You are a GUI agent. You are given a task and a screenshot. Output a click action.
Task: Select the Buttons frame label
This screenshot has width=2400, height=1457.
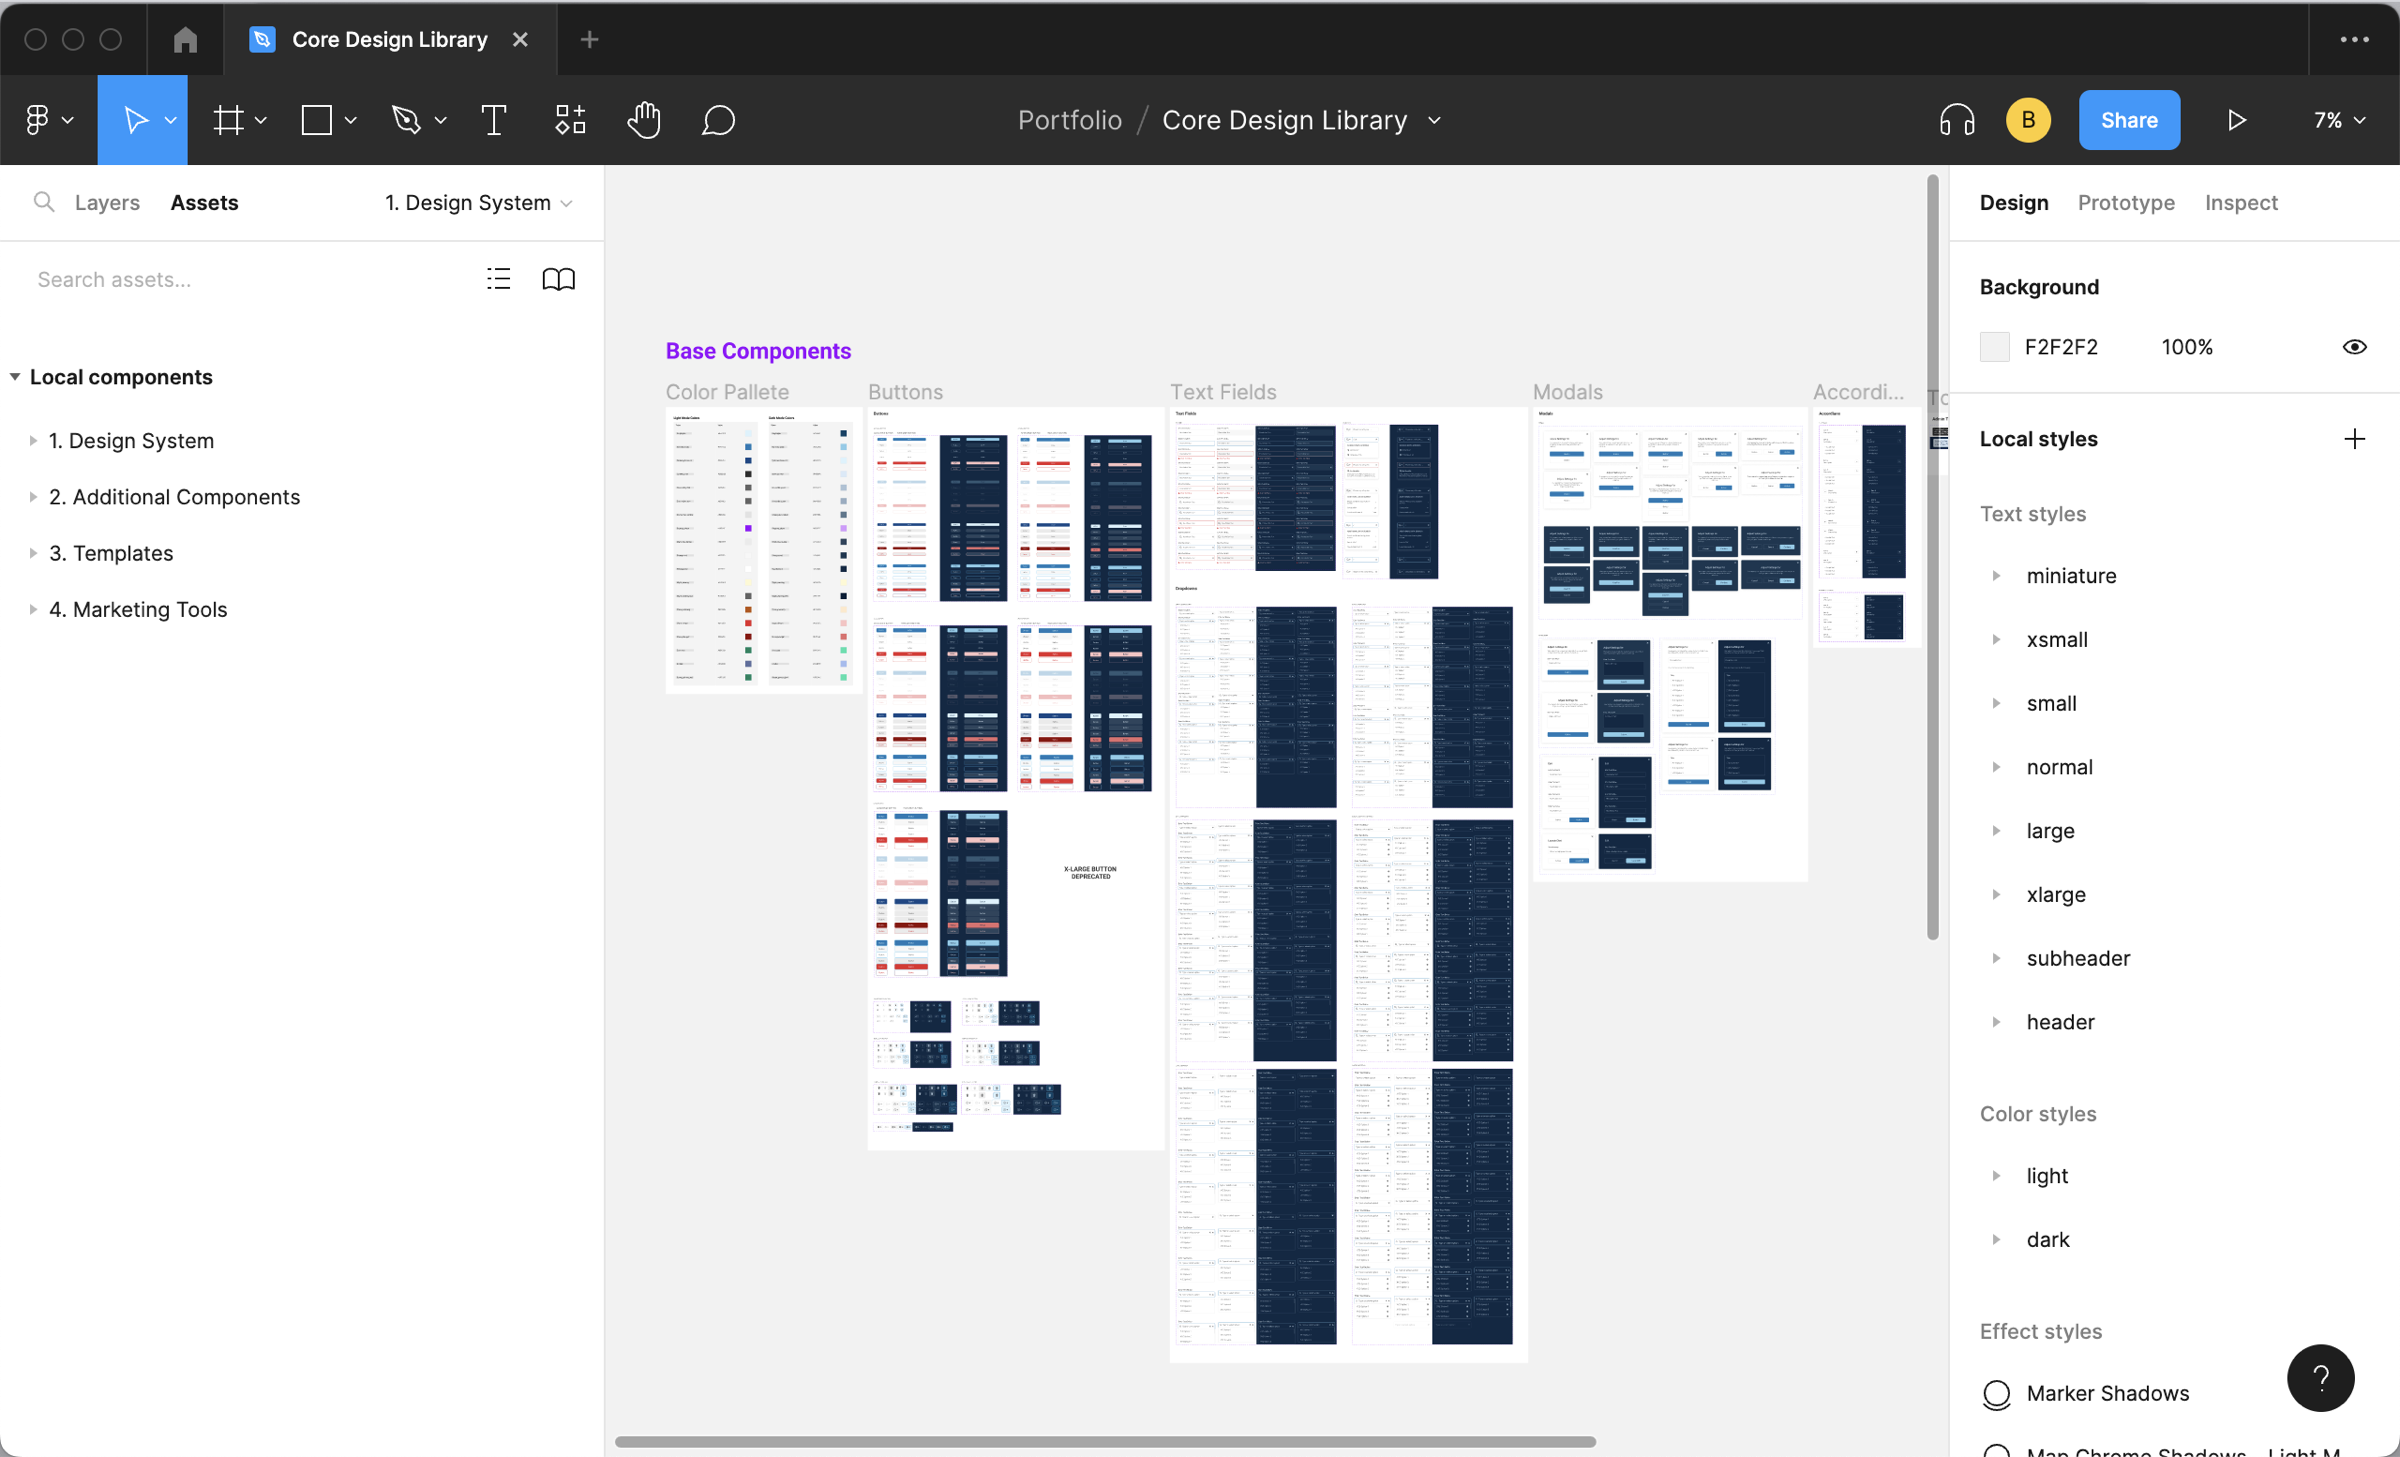pyautogui.click(x=905, y=392)
